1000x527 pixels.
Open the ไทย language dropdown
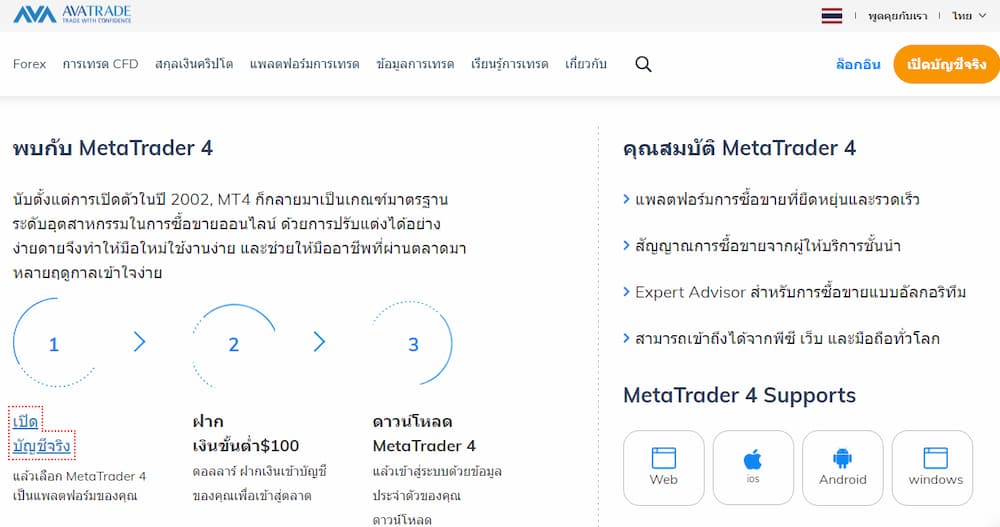coord(969,16)
